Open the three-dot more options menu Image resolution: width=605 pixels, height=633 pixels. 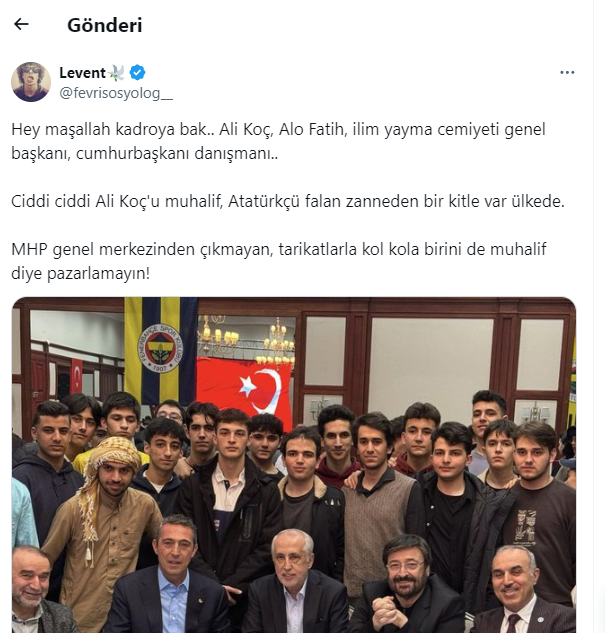567,73
